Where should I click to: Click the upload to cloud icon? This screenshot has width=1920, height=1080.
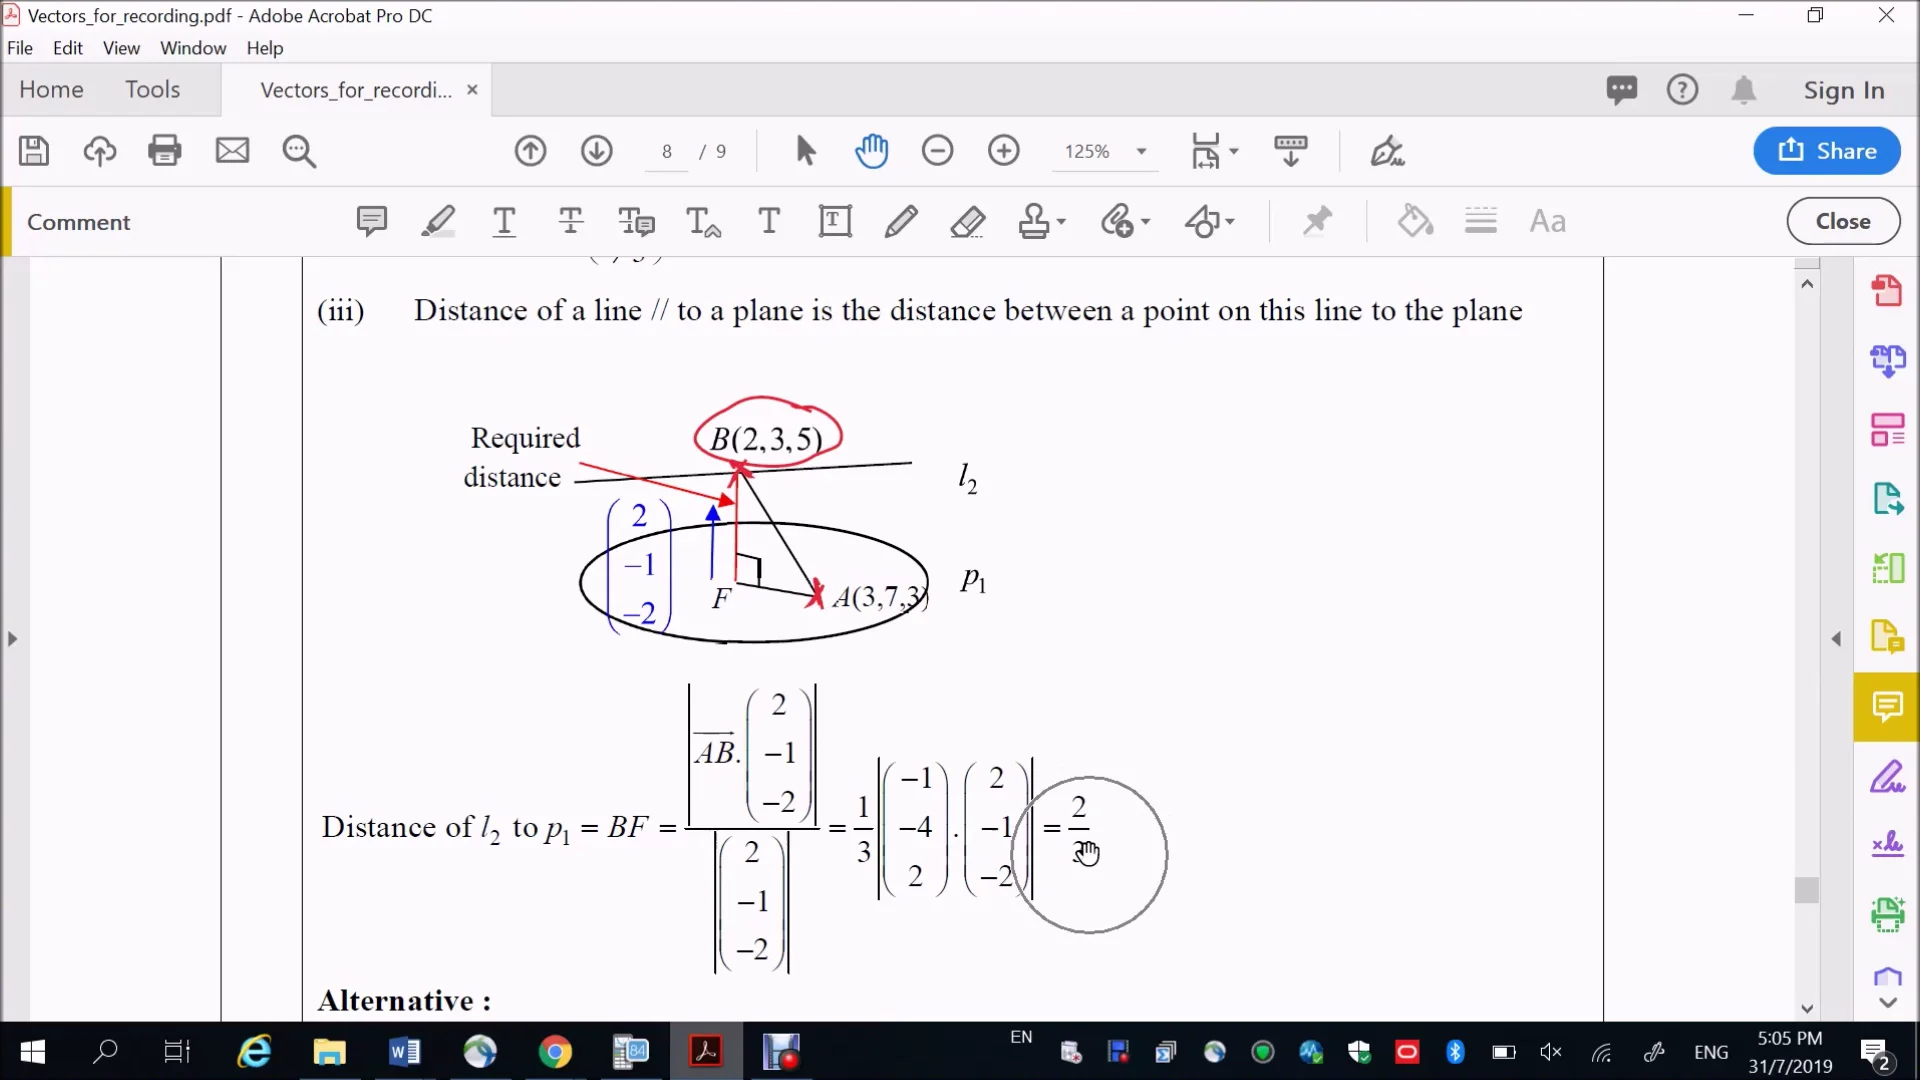pyautogui.click(x=99, y=151)
